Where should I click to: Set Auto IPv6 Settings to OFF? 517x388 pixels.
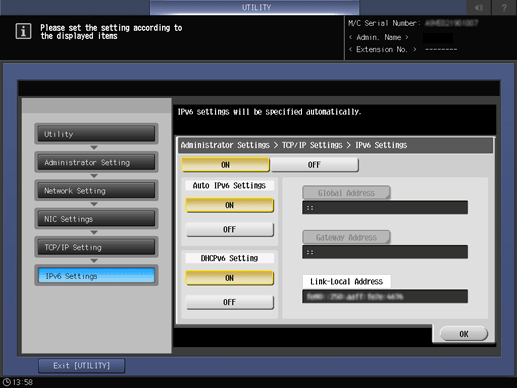[x=230, y=230]
